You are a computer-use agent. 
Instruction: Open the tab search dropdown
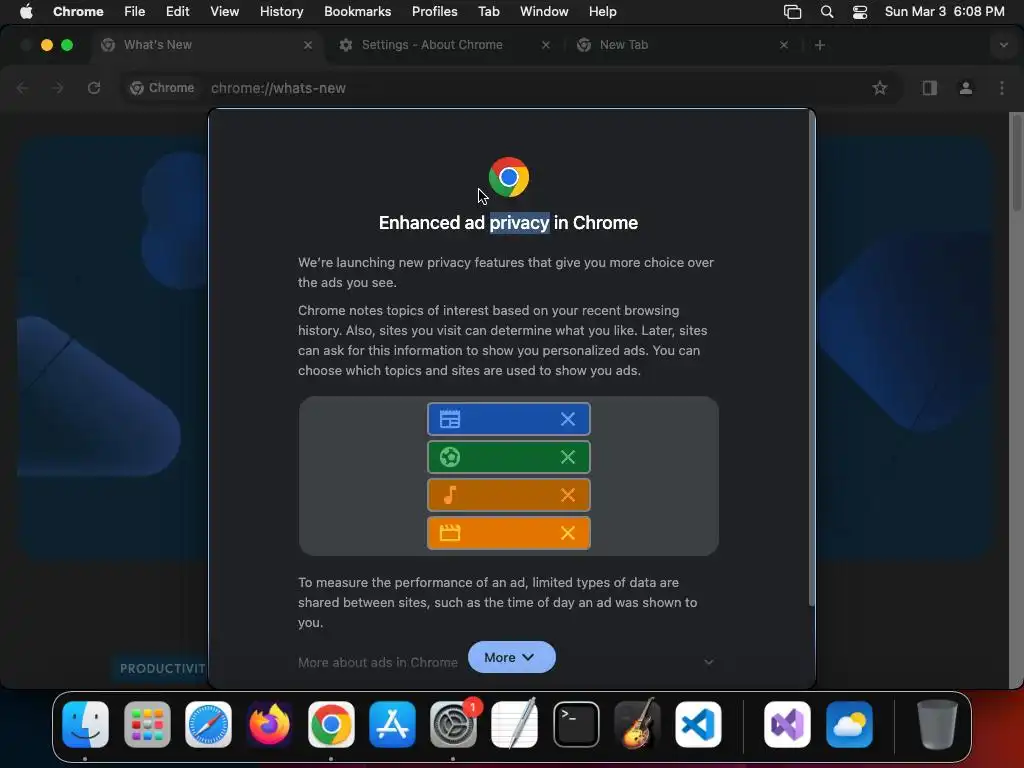1003,45
